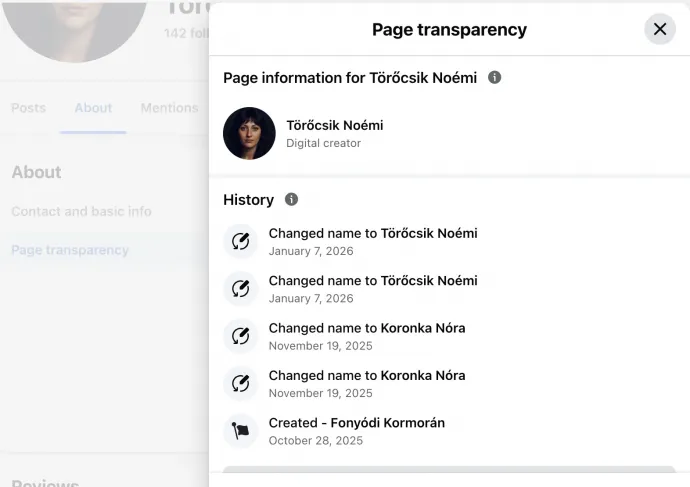The height and width of the screenshot is (487, 690).
Task: Open Contact and basic info section
Action: coord(81,211)
